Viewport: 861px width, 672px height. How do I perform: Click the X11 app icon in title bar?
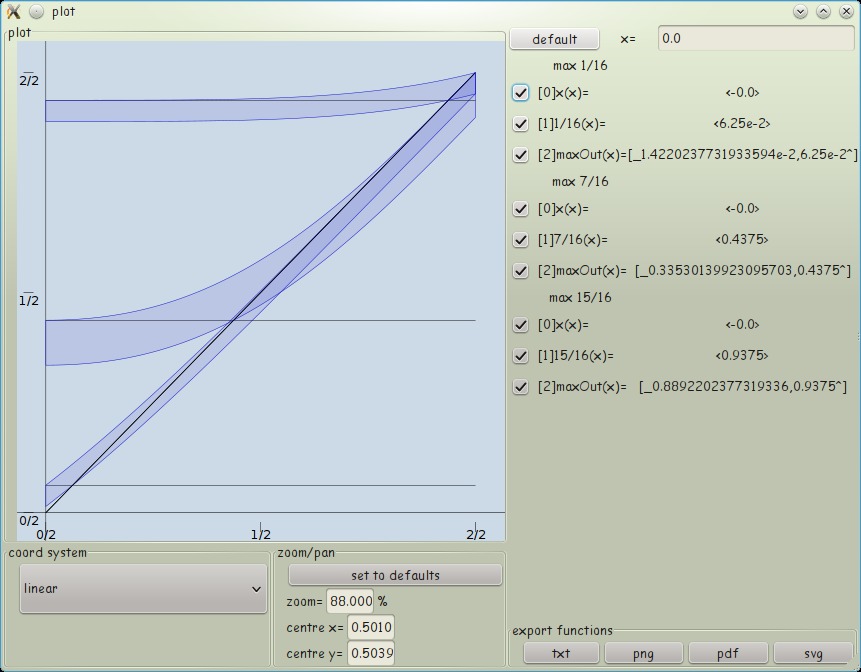pyautogui.click(x=13, y=12)
